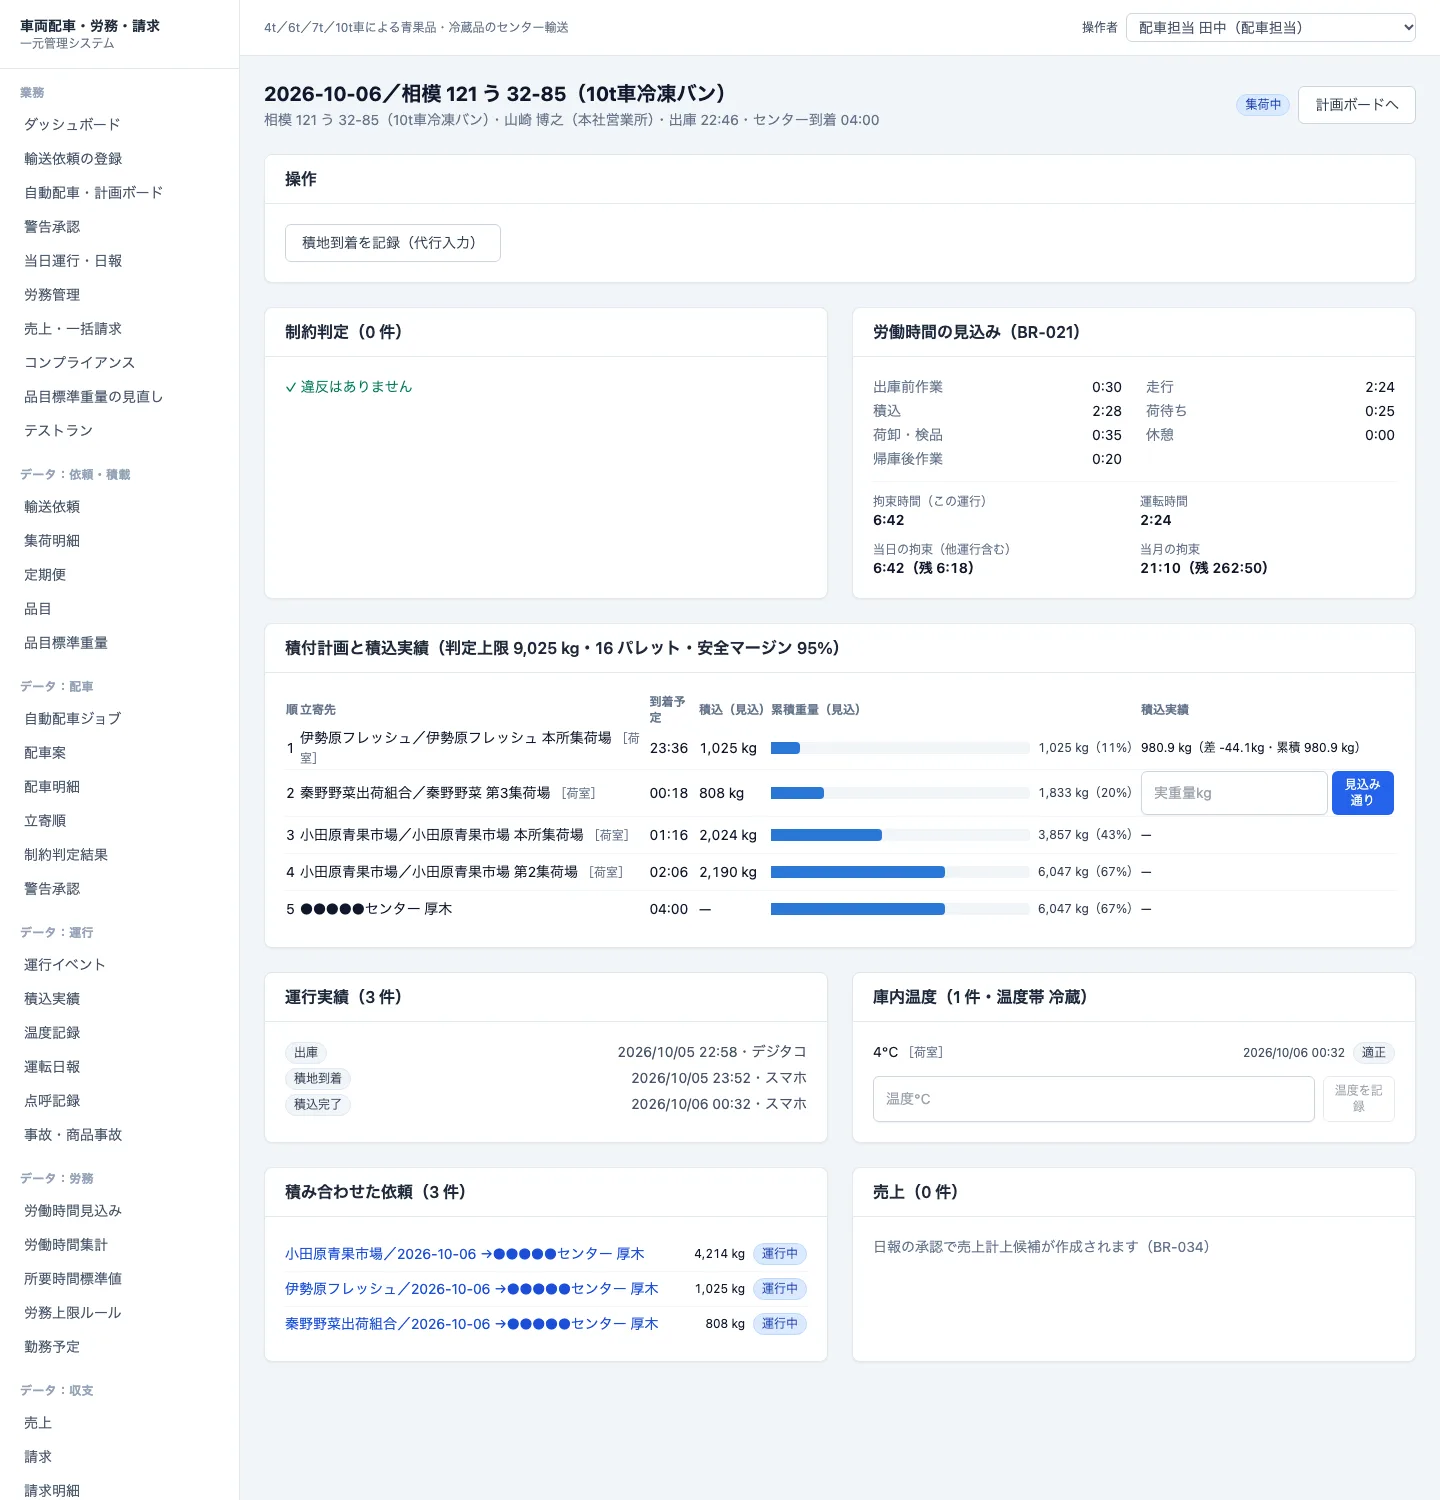Select 当日運行・日報 in the sidebar
This screenshot has height=1500, width=1440.
[73, 261]
